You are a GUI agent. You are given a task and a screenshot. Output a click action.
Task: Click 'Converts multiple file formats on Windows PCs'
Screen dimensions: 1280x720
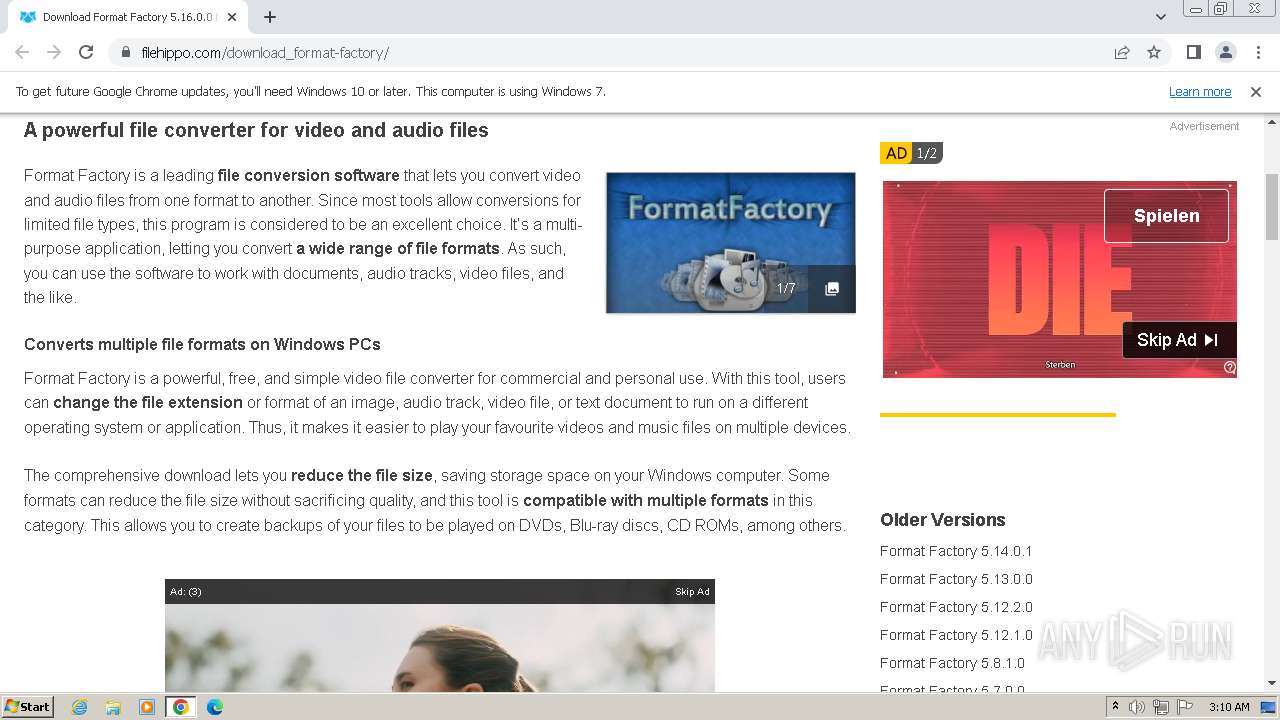pyautogui.click(x=202, y=344)
